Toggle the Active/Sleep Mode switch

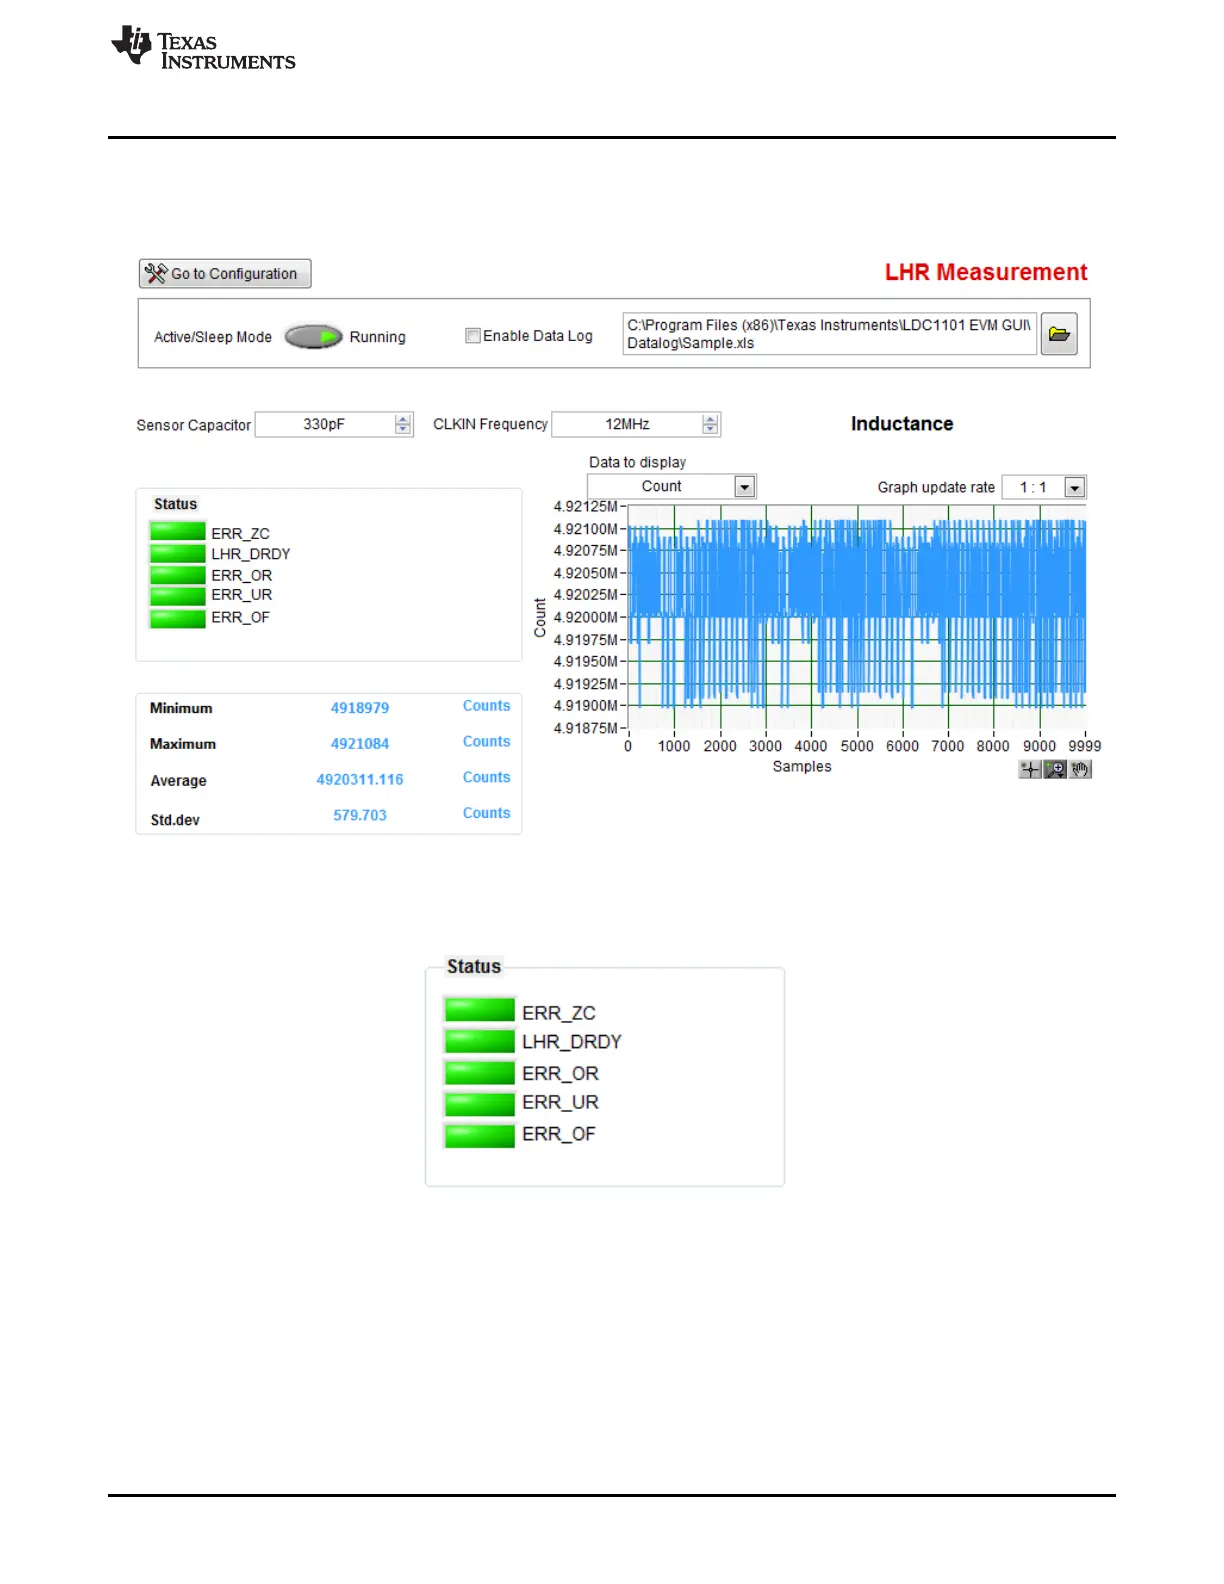pyautogui.click(x=314, y=337)
